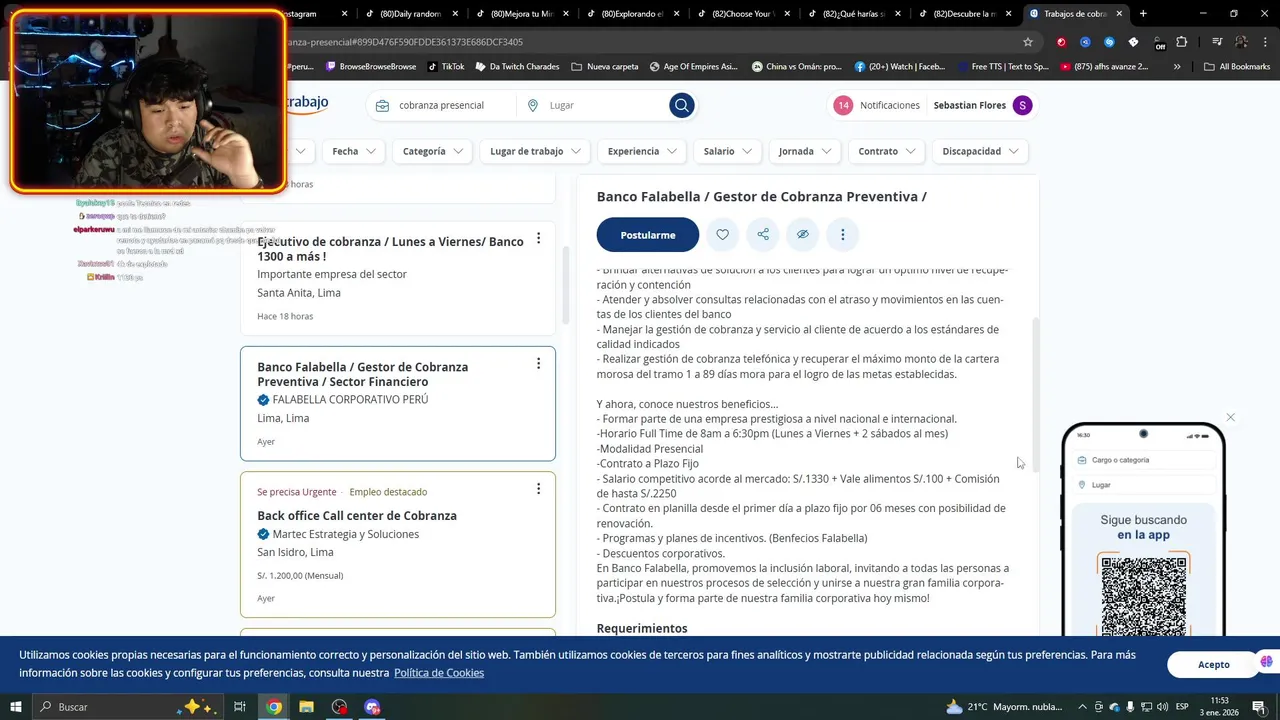The image size is (1280, 720).
Task: Click the job detail panel vertical scrollbar
Action: [x=1036, y=396]
